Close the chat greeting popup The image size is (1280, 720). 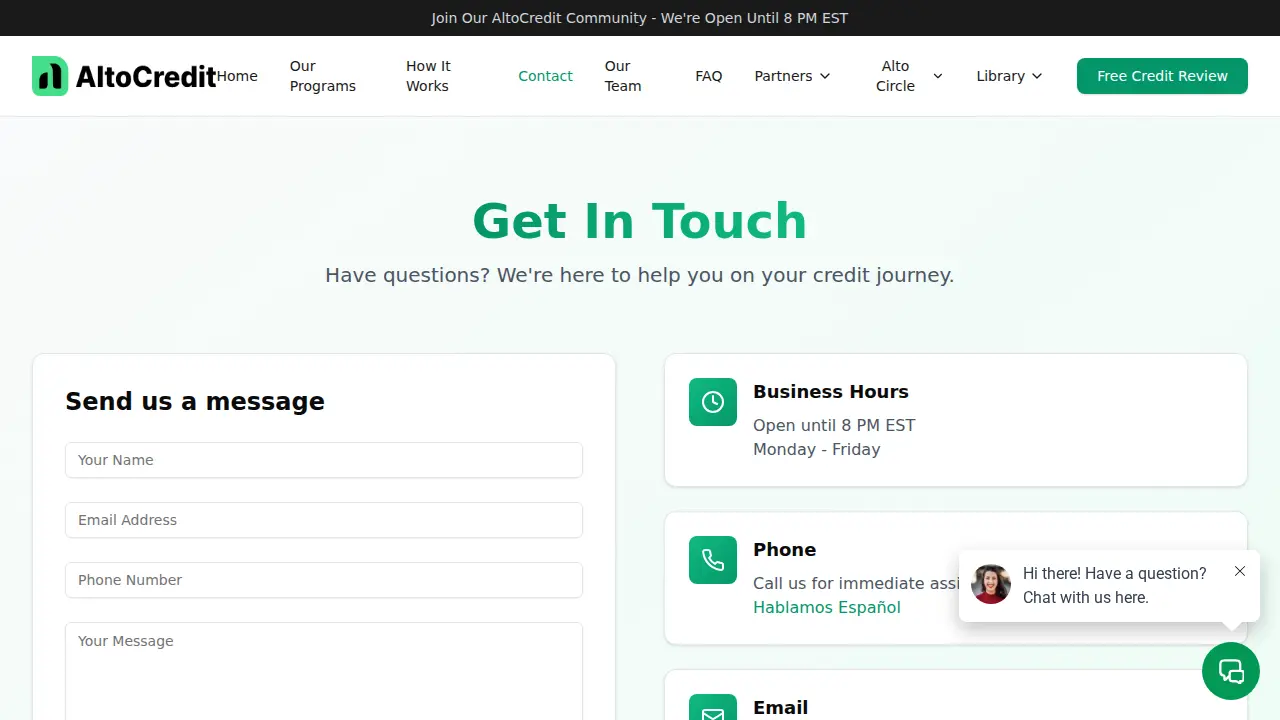click(x=1240, y=571)
